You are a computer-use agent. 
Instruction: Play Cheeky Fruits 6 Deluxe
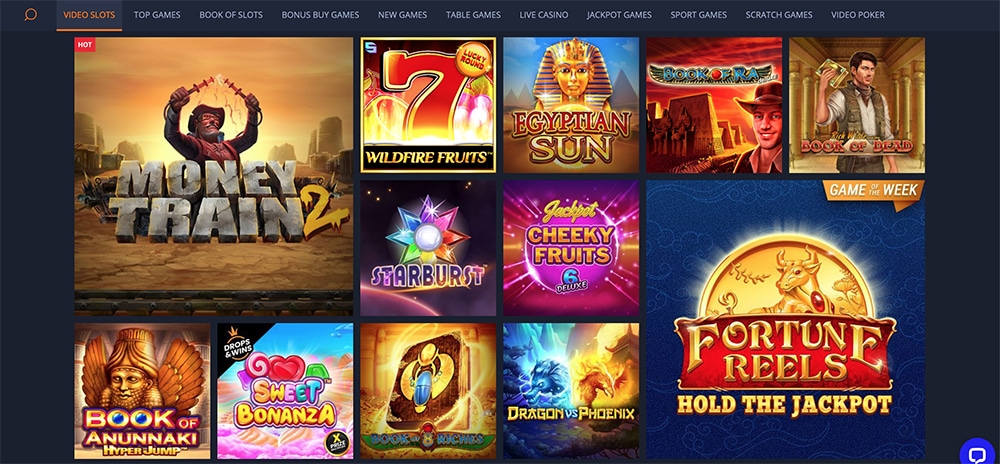pyautogui.click(x=571, y=248)
